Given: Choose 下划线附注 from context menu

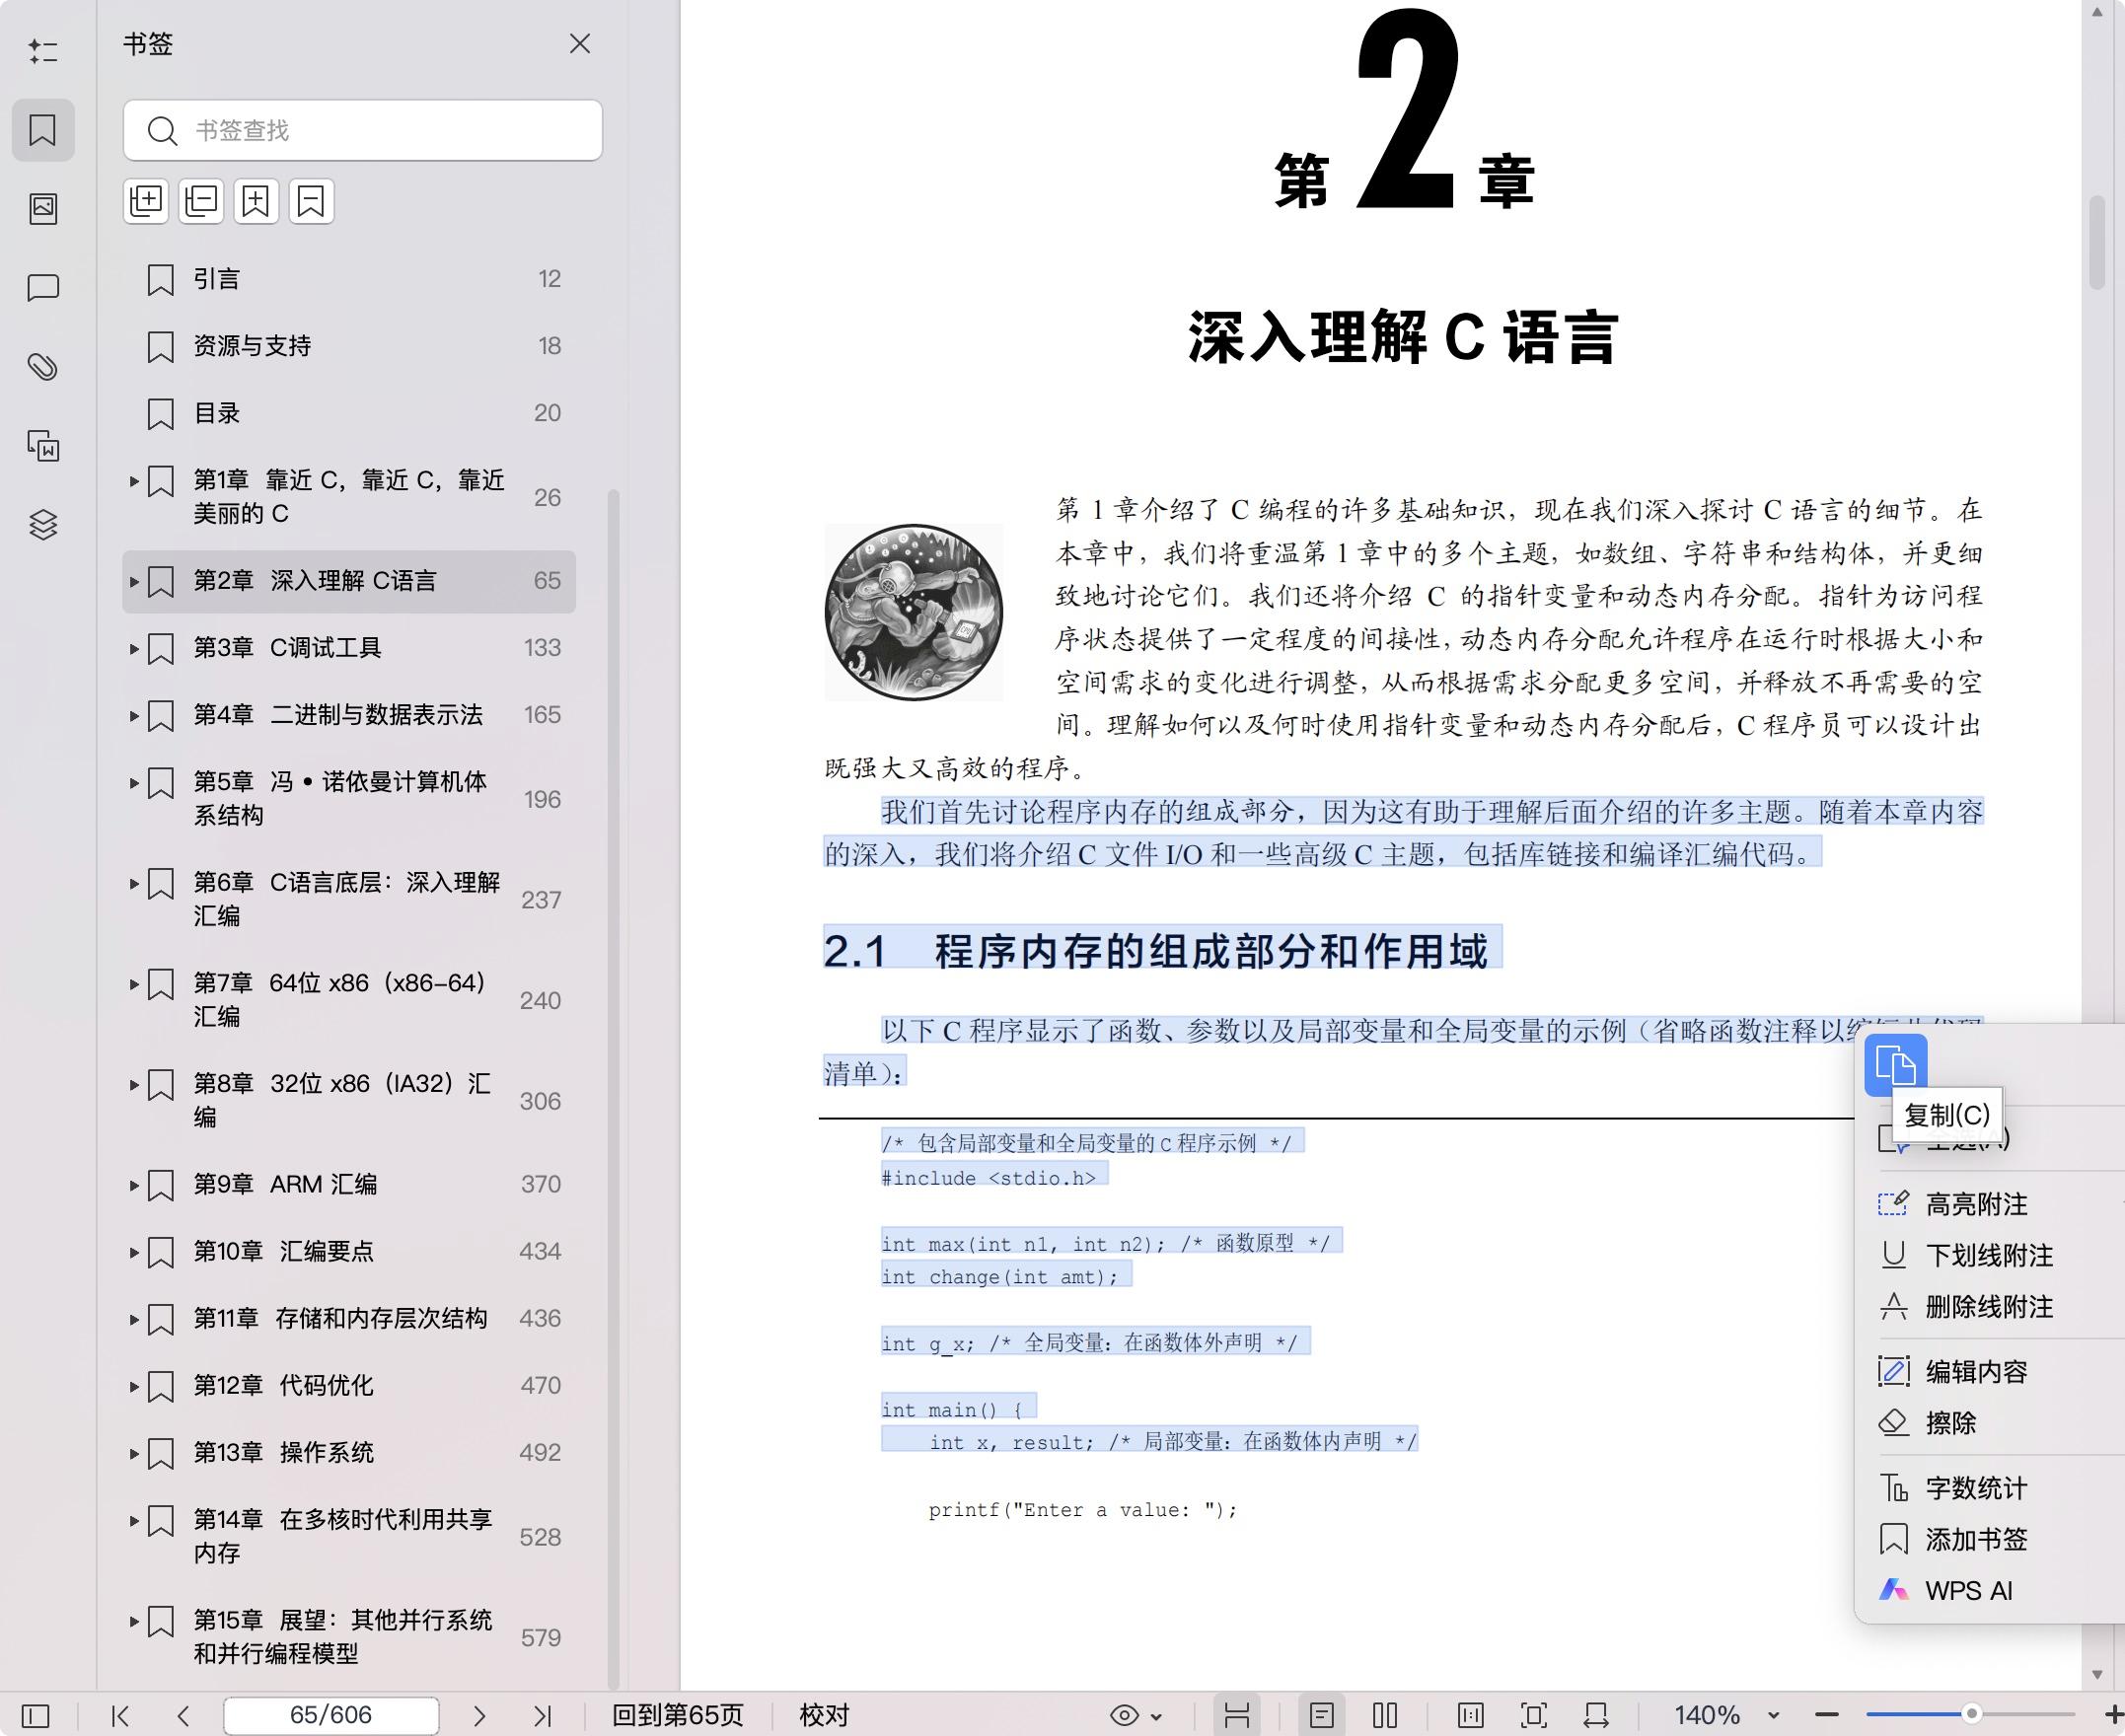Looking at the screenshot, I should point(1990,1255).
